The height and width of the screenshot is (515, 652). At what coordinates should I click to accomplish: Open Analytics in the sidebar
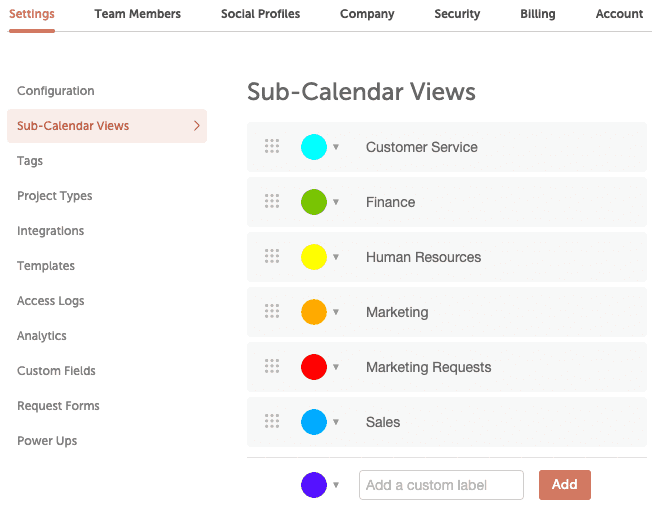coord(42,336)
